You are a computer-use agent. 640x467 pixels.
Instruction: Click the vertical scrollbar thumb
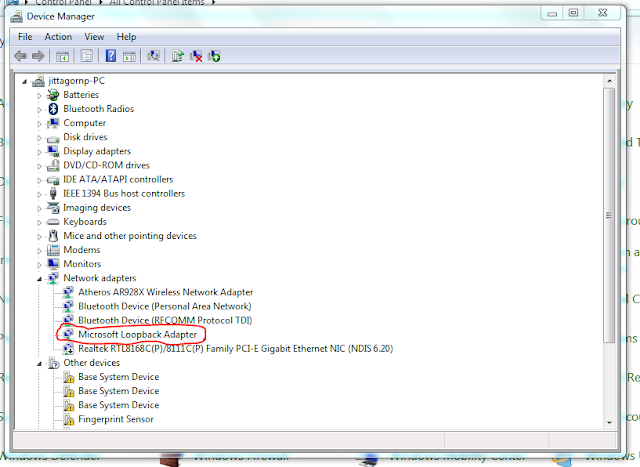[609, 215]
